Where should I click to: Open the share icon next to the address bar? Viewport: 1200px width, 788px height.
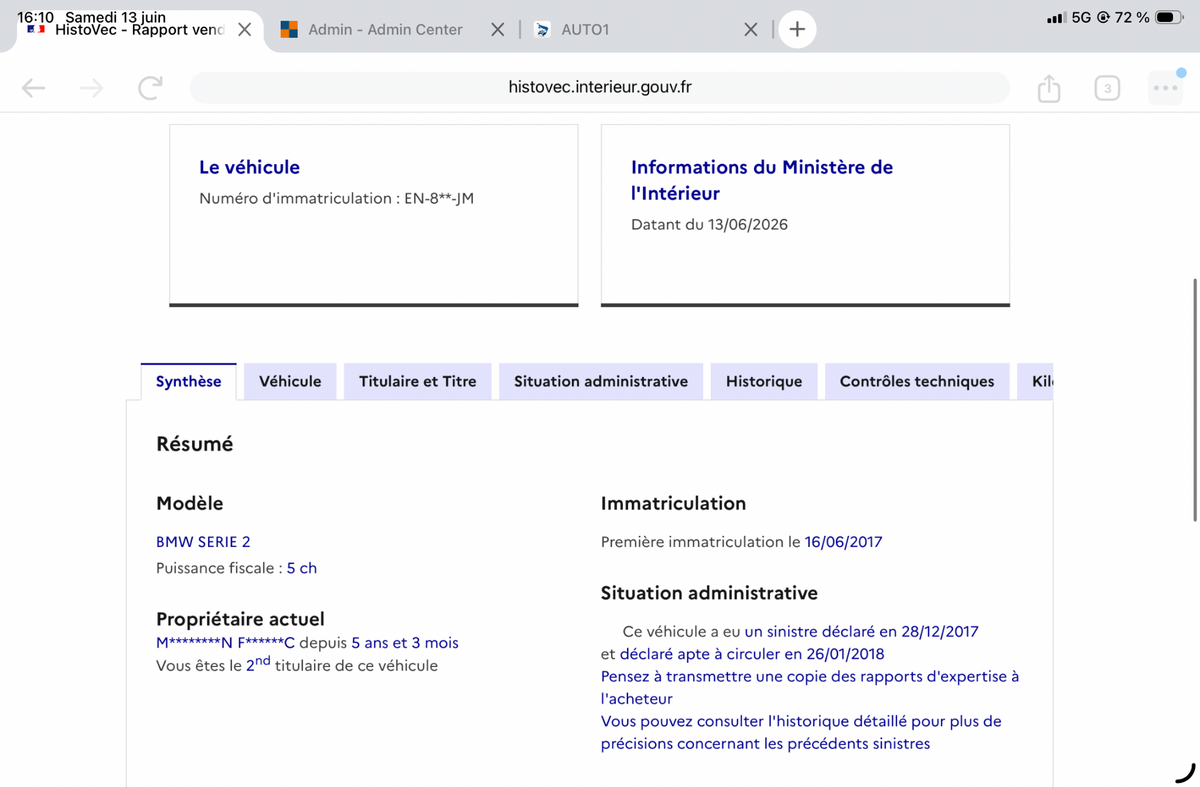[x=1048, y=89]
